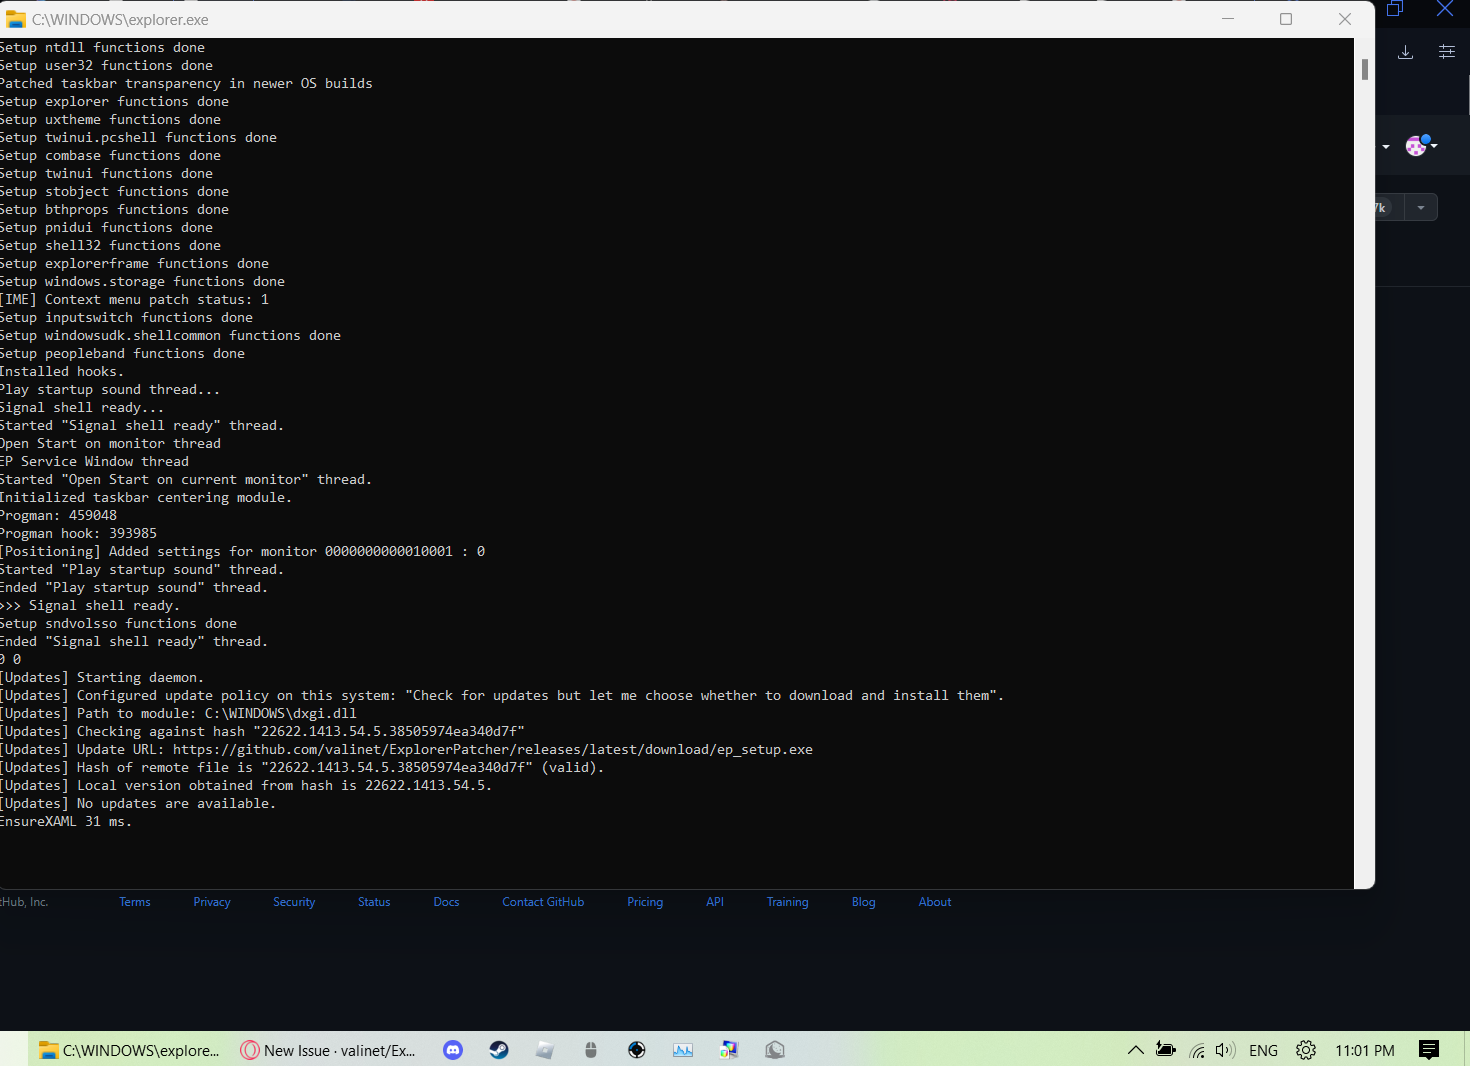
Task: Open the filter settings icon near download
Action: 1446,52
